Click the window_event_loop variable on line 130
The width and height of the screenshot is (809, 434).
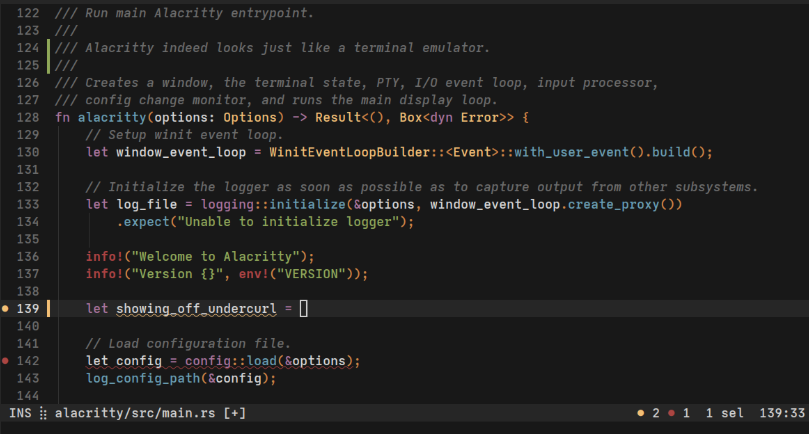[181, 152]
